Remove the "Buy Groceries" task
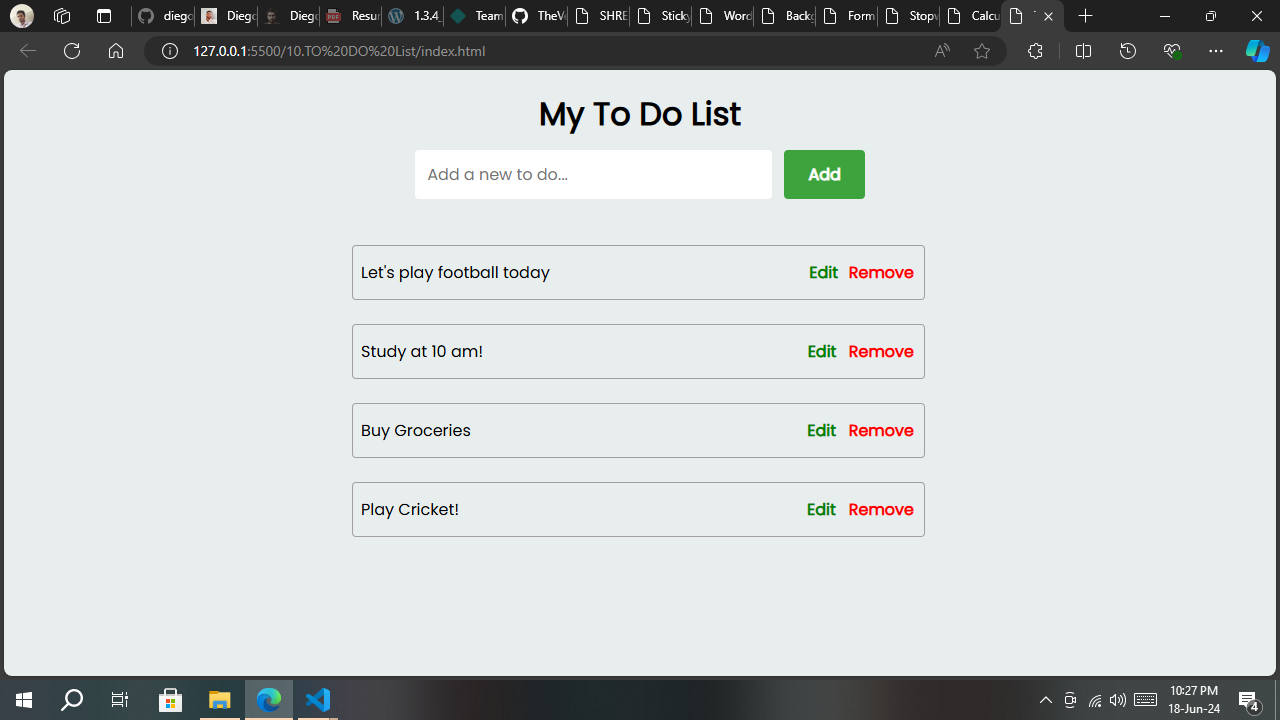The image size is (1280, 720). coord(880,431)
